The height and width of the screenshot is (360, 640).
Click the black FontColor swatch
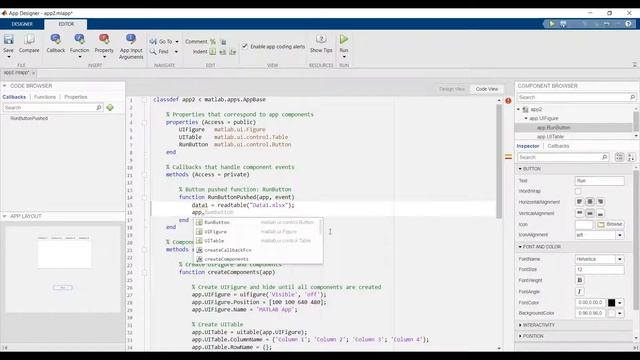point(611,303)
